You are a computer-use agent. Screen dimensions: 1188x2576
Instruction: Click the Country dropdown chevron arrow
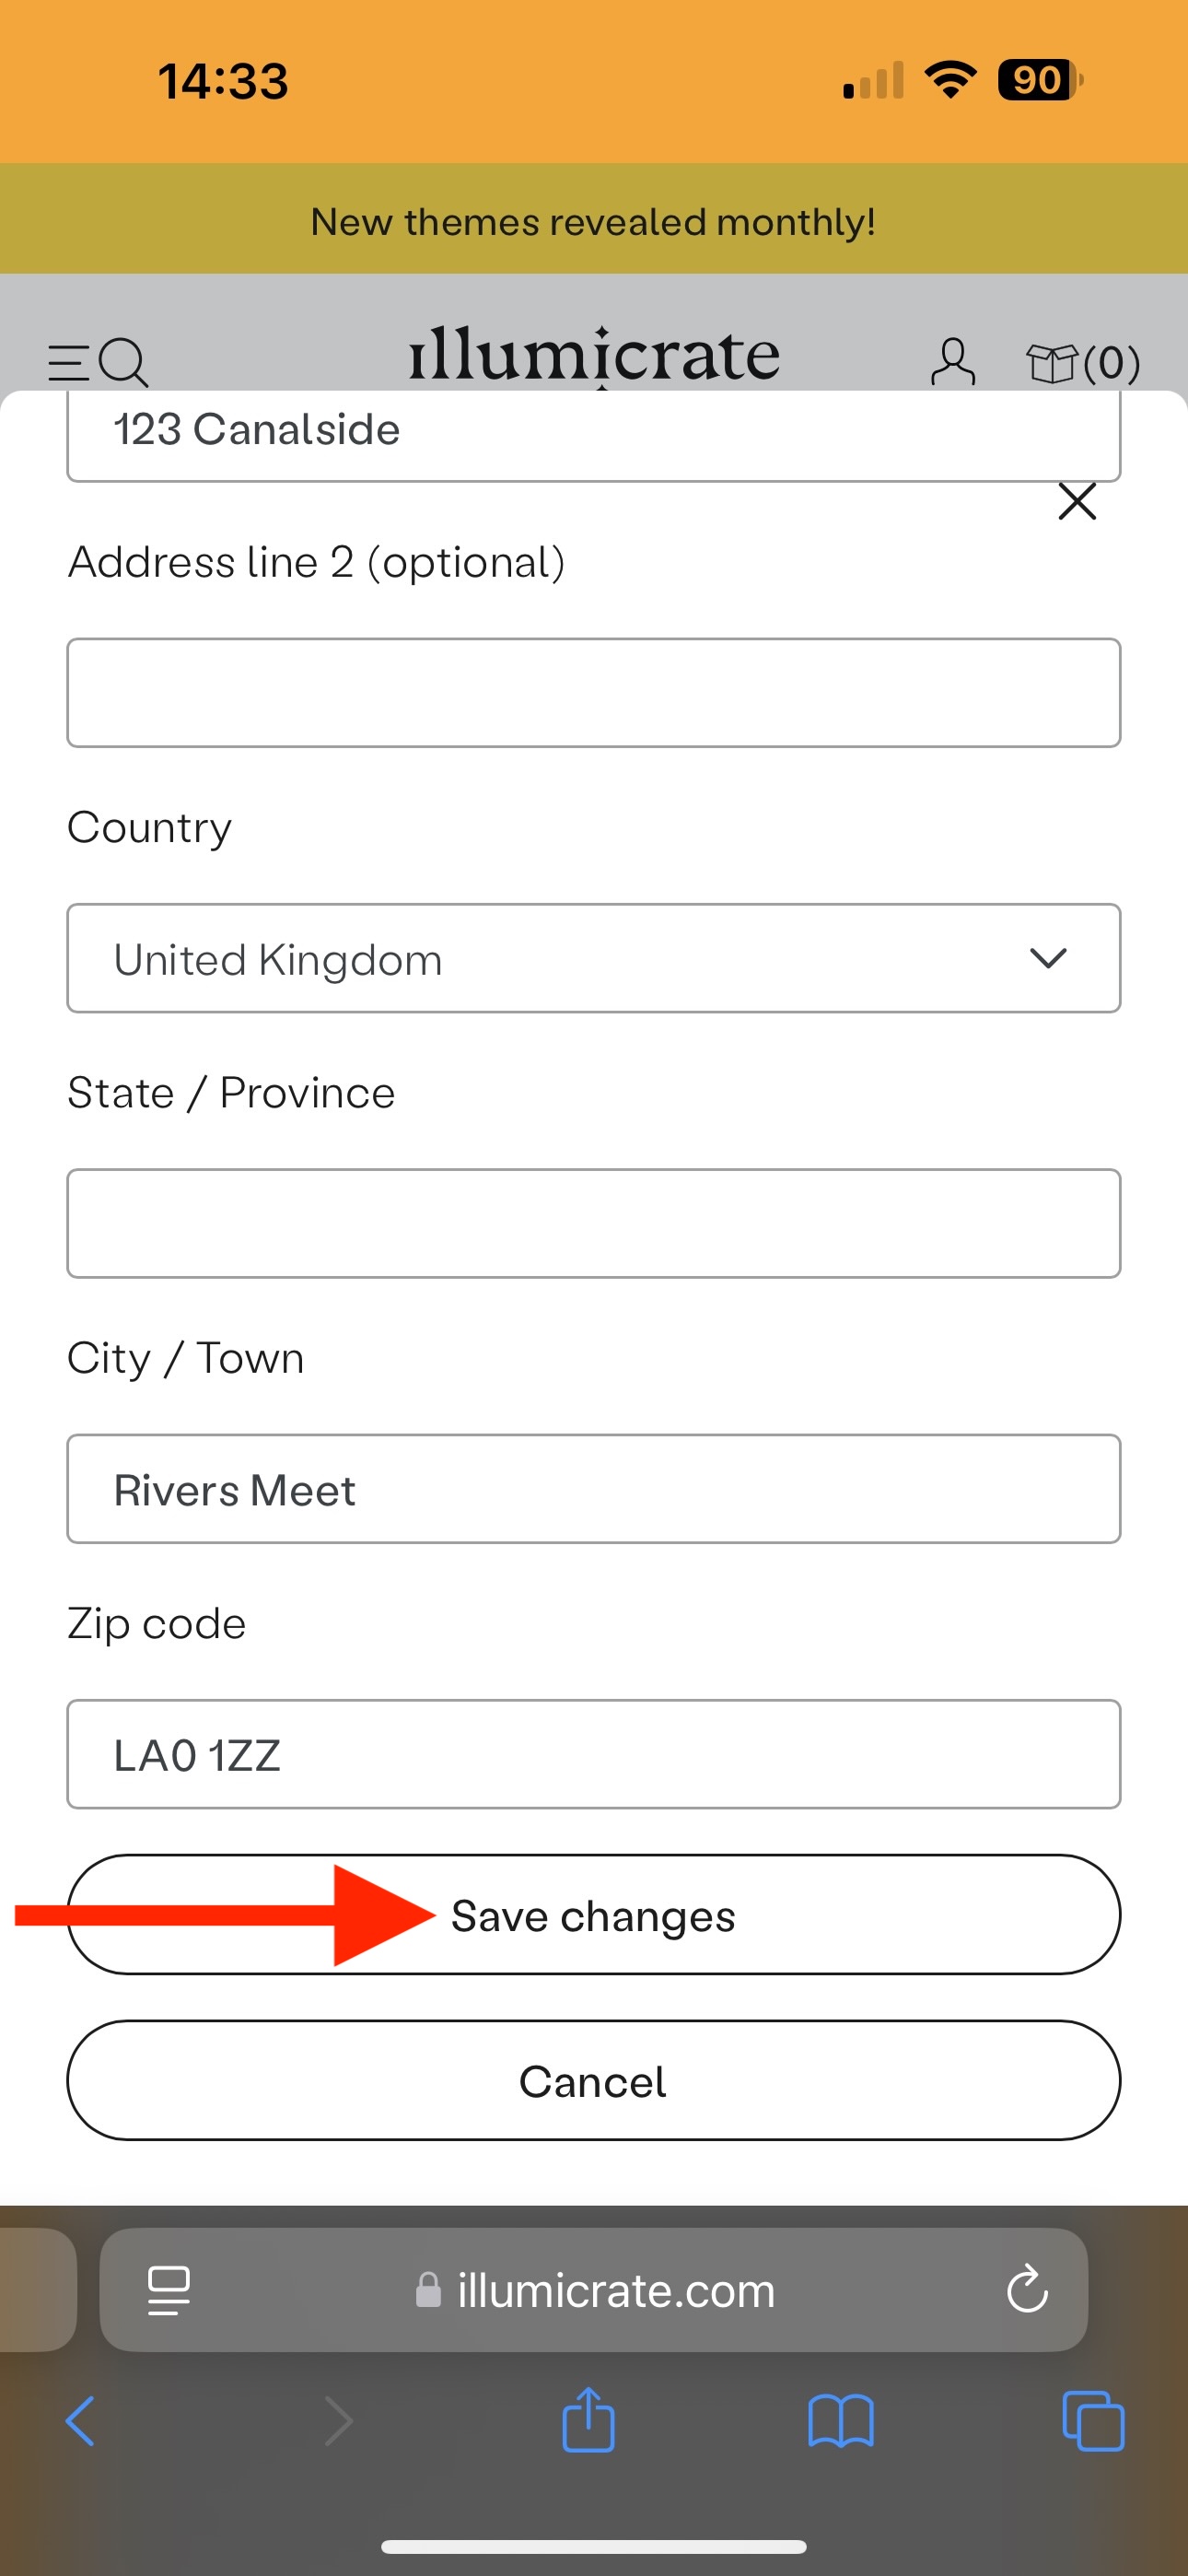(x=1048, y=958)
